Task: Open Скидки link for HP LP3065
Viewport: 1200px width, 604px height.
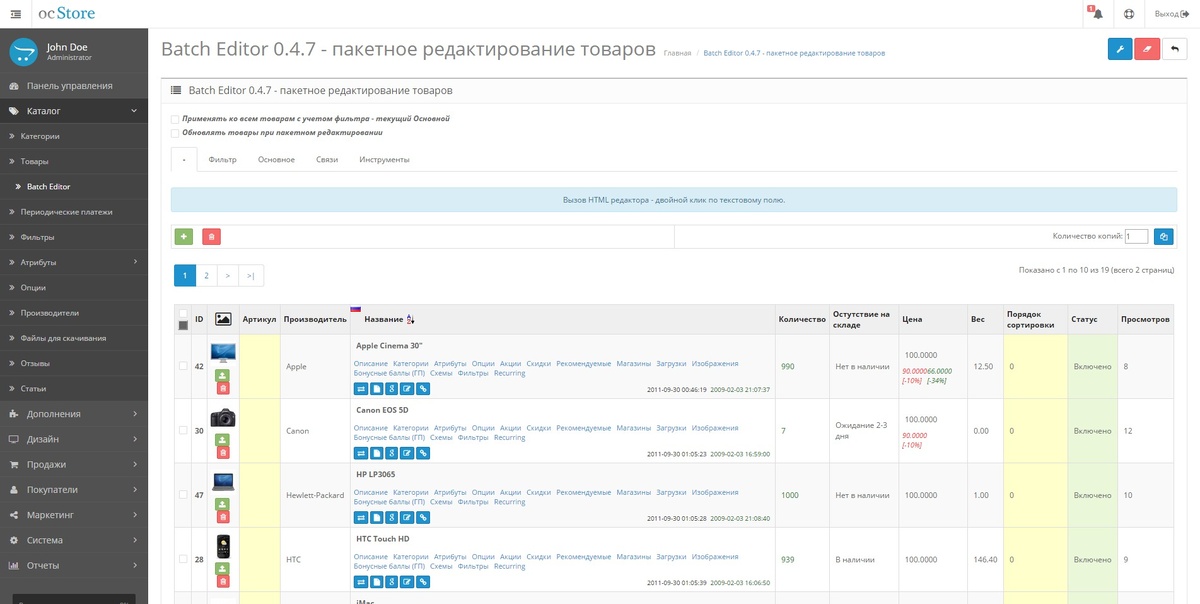Action: point(539,492)
